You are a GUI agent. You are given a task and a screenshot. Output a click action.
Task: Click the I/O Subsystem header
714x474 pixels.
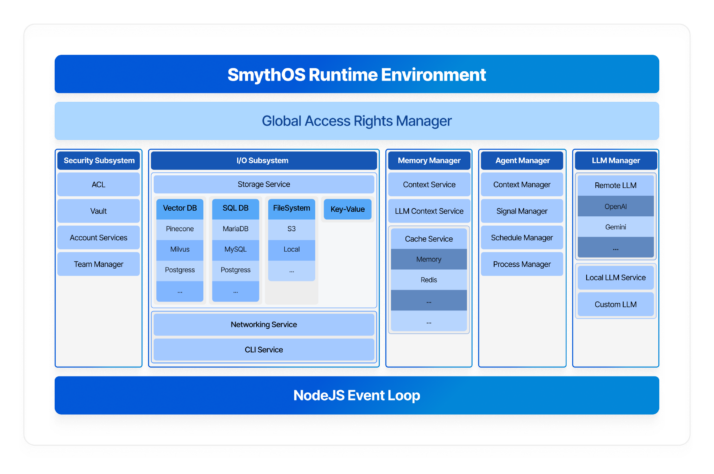pyautogui.click(x=264, y=160)
